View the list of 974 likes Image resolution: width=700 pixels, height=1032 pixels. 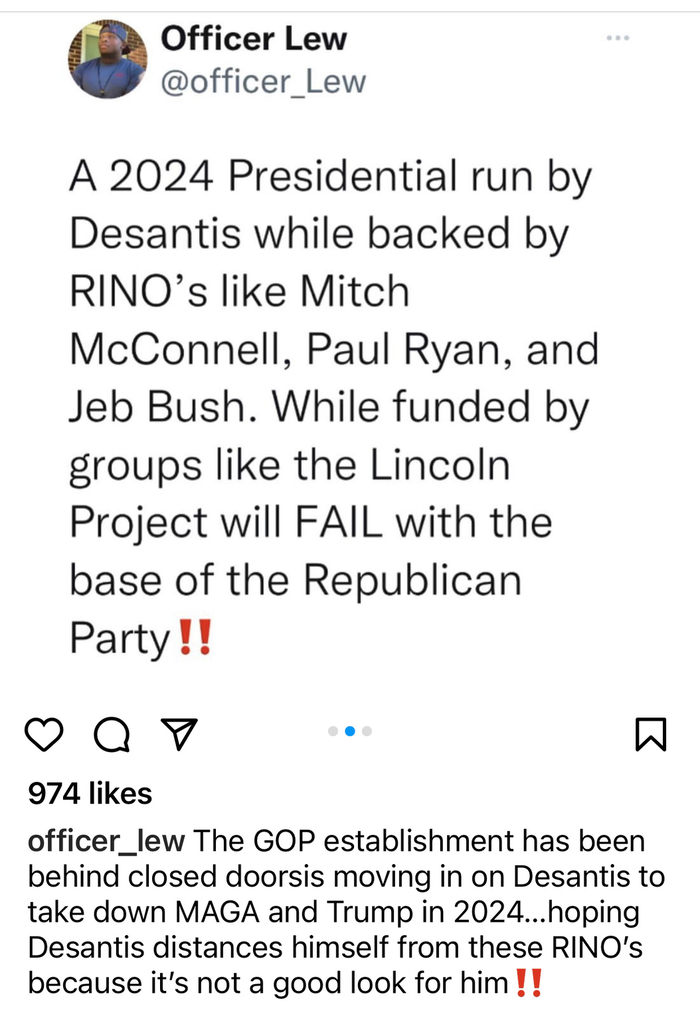[x=90, y=794]
